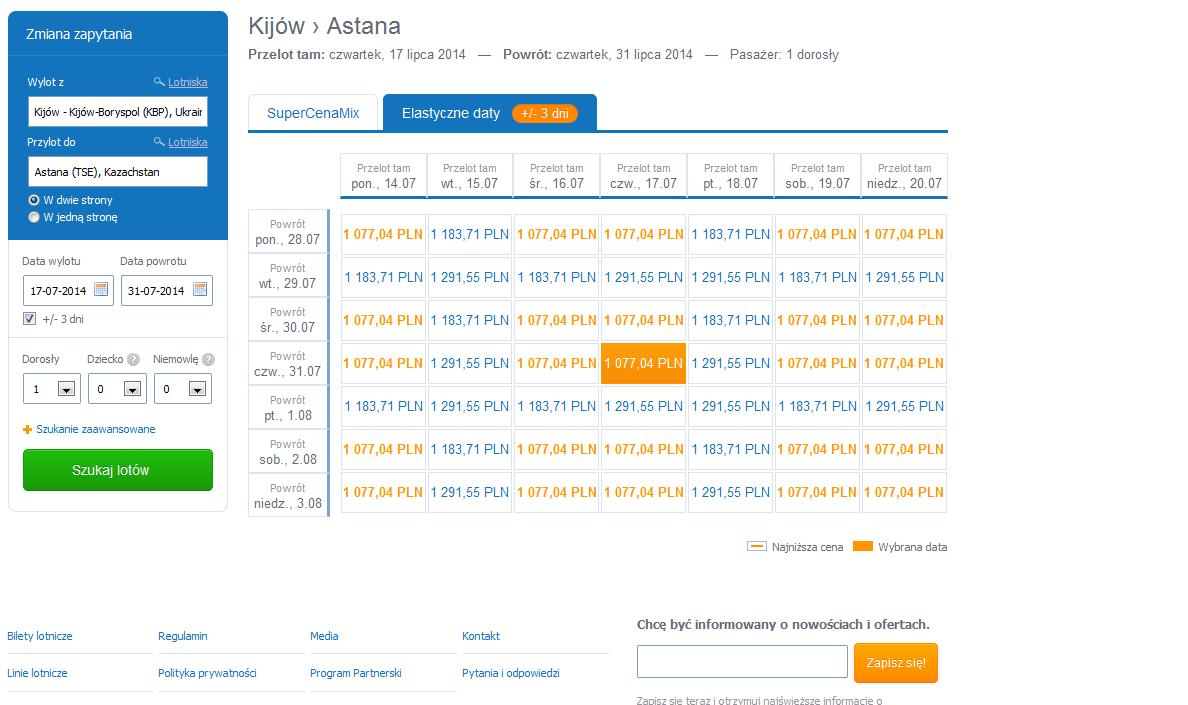
Task: Open the Lotniska link under Wylot z
Action: coord(187,82)
